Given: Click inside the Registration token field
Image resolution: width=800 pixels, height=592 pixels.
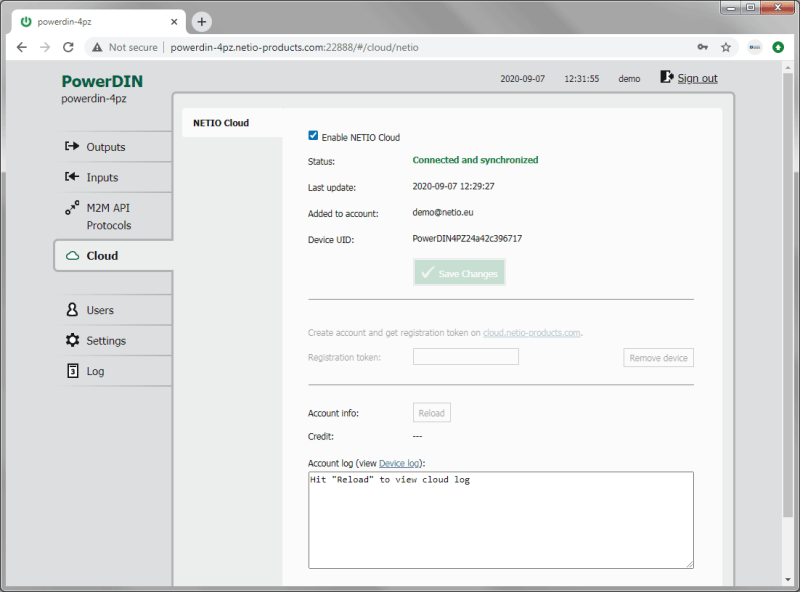Looking at the screenshot, I should point(465,357).
